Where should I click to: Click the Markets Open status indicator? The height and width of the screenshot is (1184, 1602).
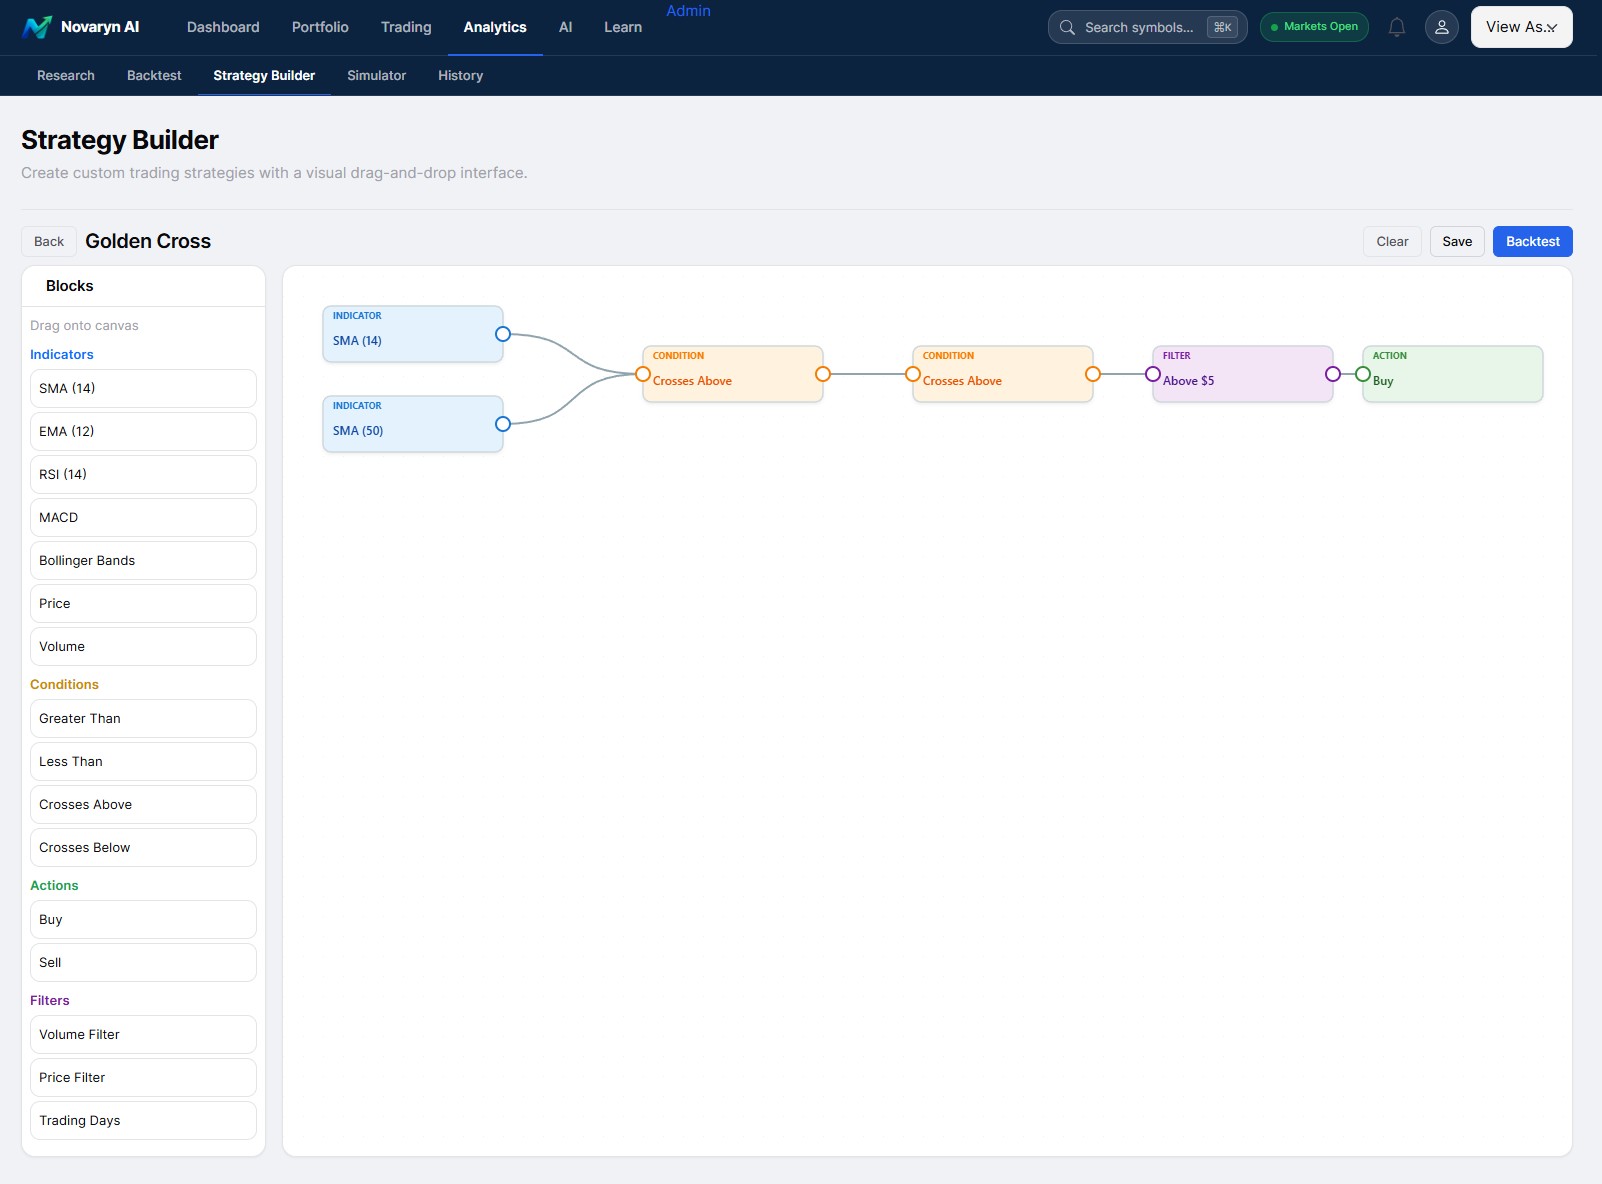(x=1314, y=27)
